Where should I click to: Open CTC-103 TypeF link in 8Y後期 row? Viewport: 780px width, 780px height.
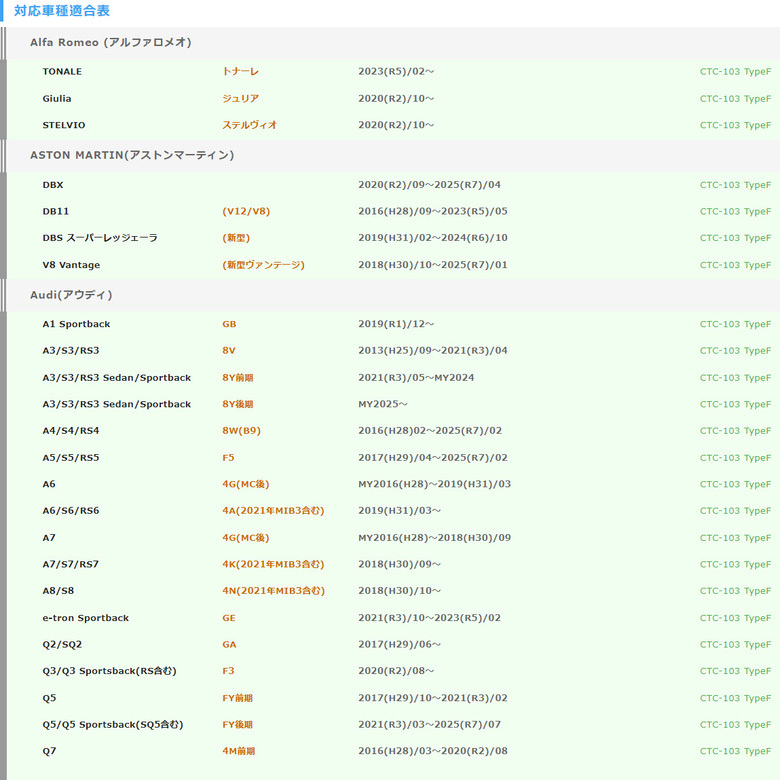click(x=735, y=404)
